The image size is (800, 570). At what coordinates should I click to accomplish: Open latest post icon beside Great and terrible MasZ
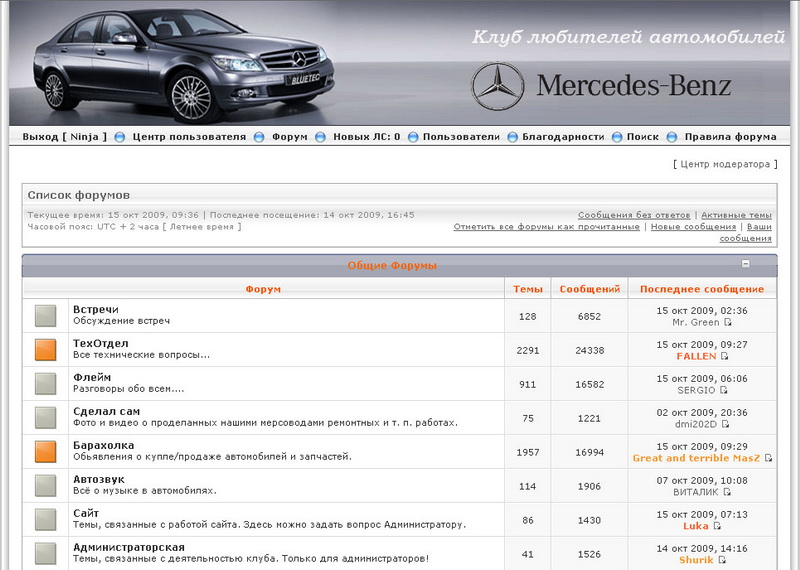click(x=768, y=458)
